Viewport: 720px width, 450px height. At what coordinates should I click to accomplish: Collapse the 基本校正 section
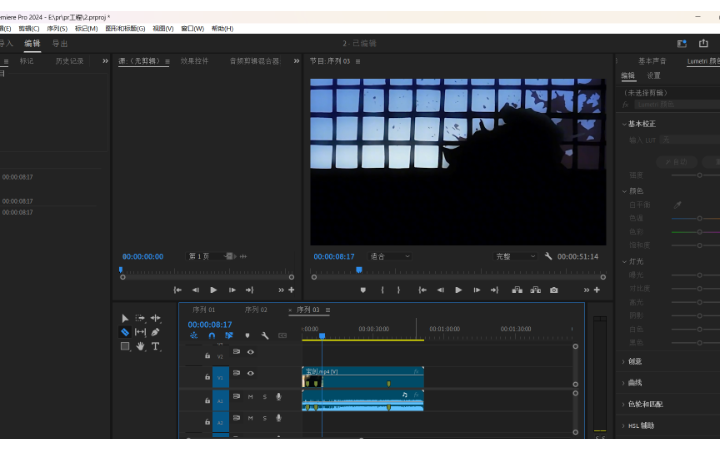click(x=624, y=124)
